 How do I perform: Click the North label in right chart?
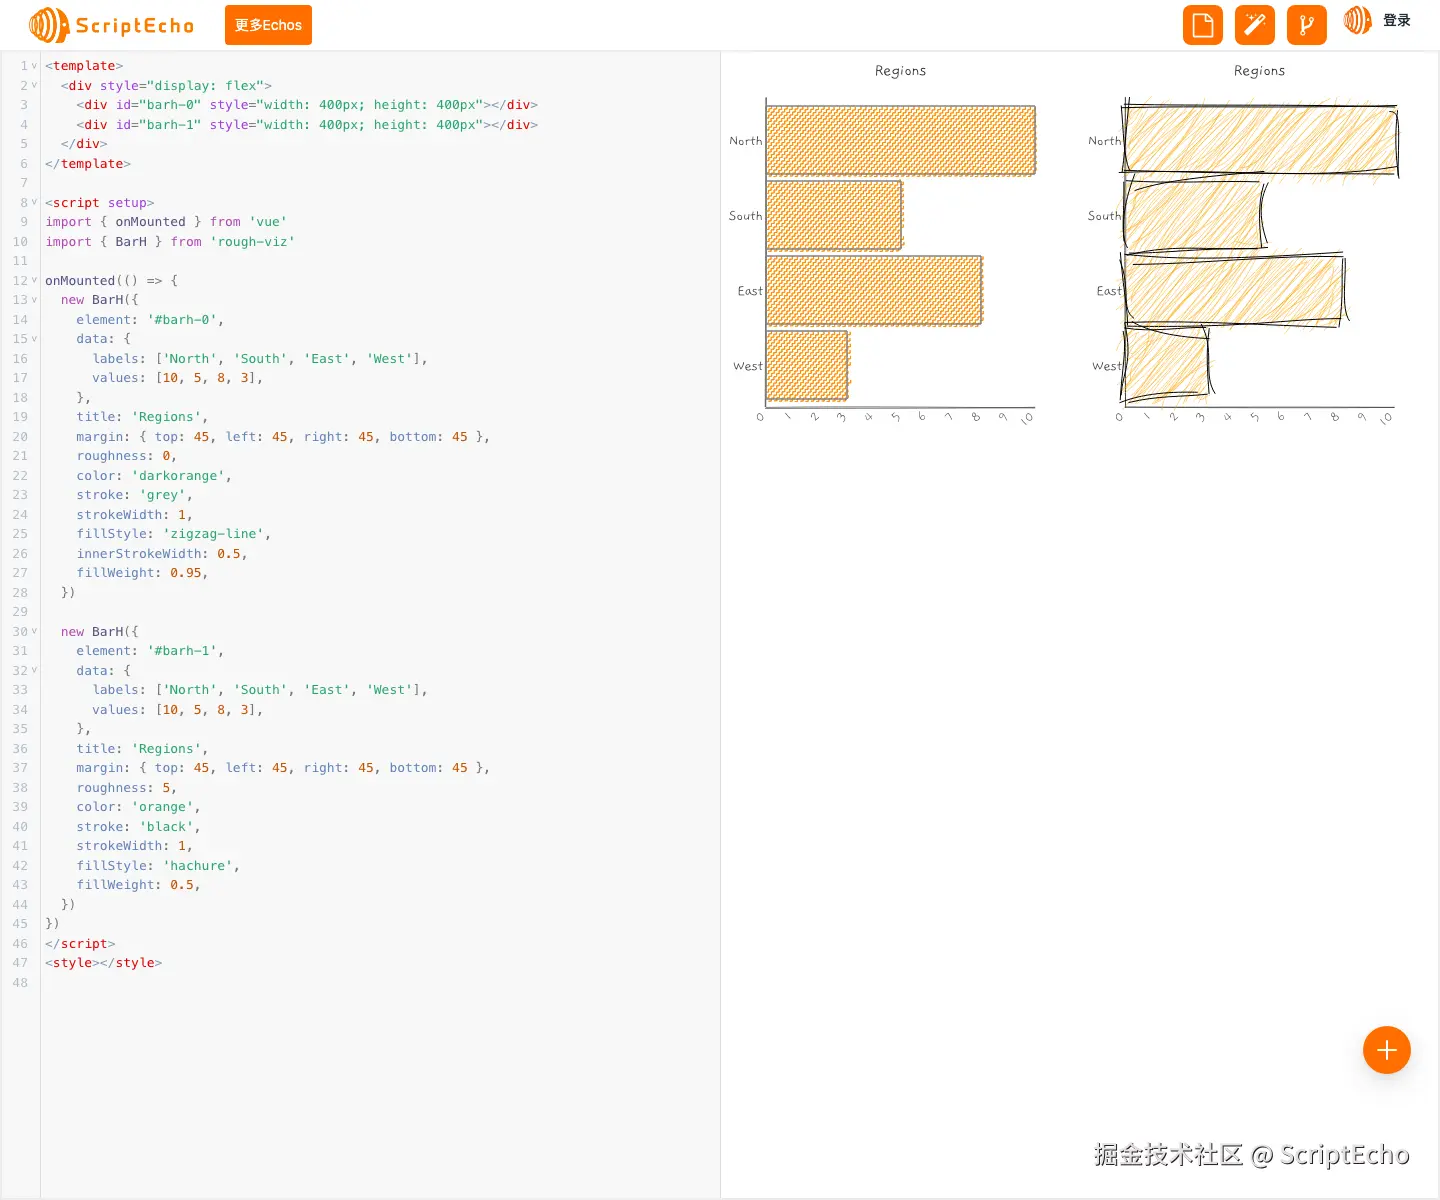click(1105, 141)
